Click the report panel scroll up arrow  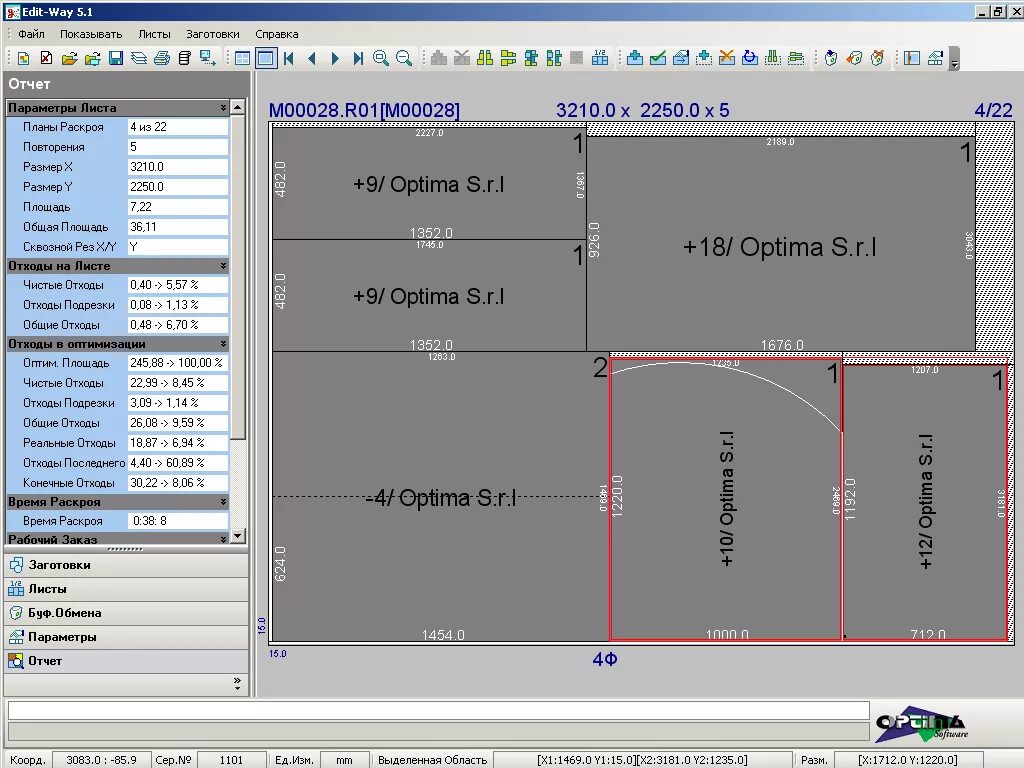tap(238, 107)
